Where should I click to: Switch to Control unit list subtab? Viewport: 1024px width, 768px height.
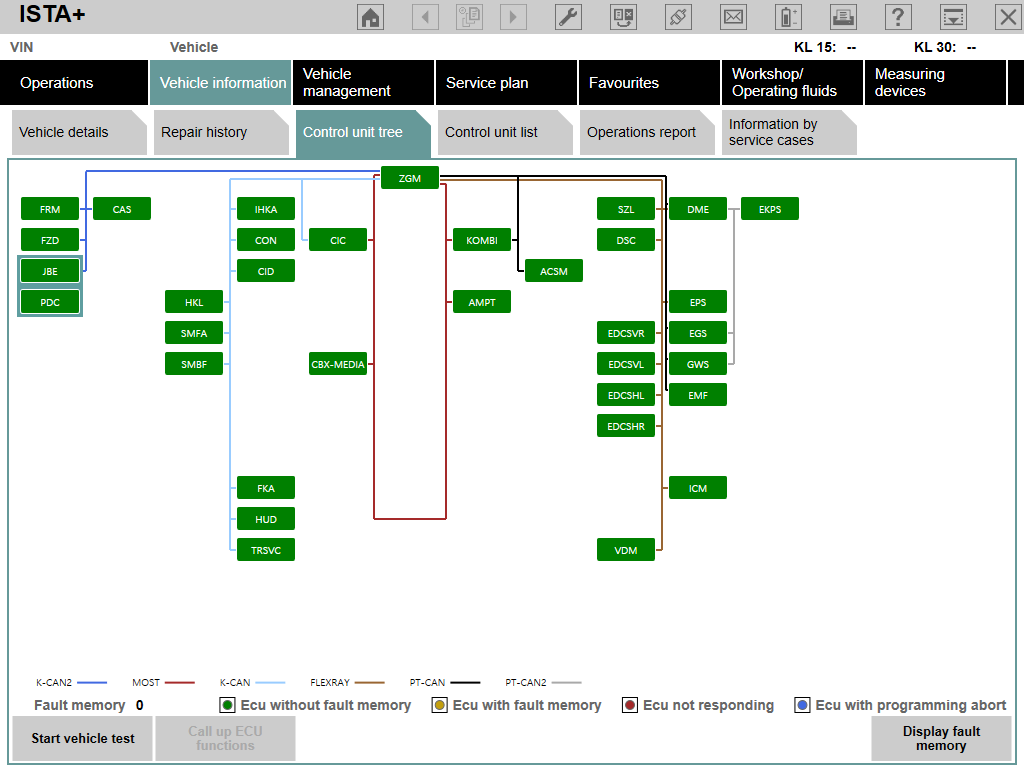(505, 133)
